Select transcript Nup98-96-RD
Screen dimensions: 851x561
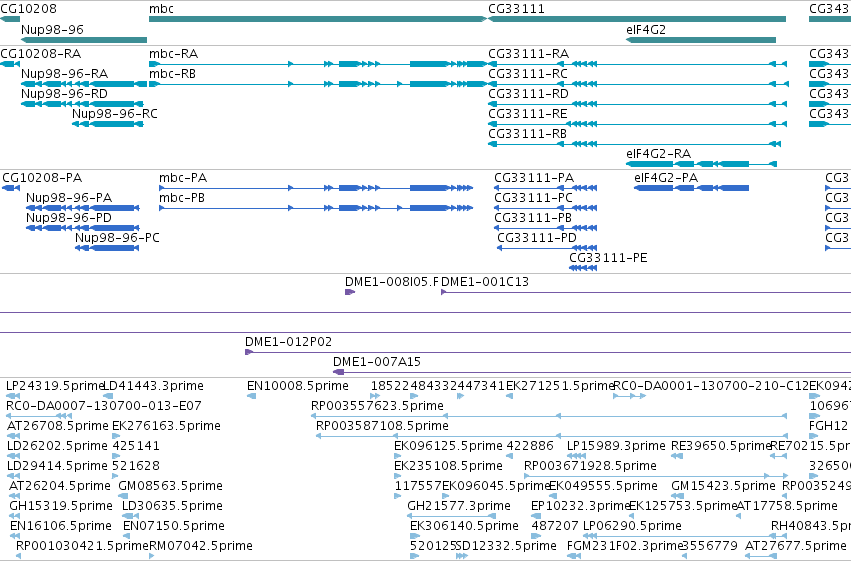tap(82, 104)
